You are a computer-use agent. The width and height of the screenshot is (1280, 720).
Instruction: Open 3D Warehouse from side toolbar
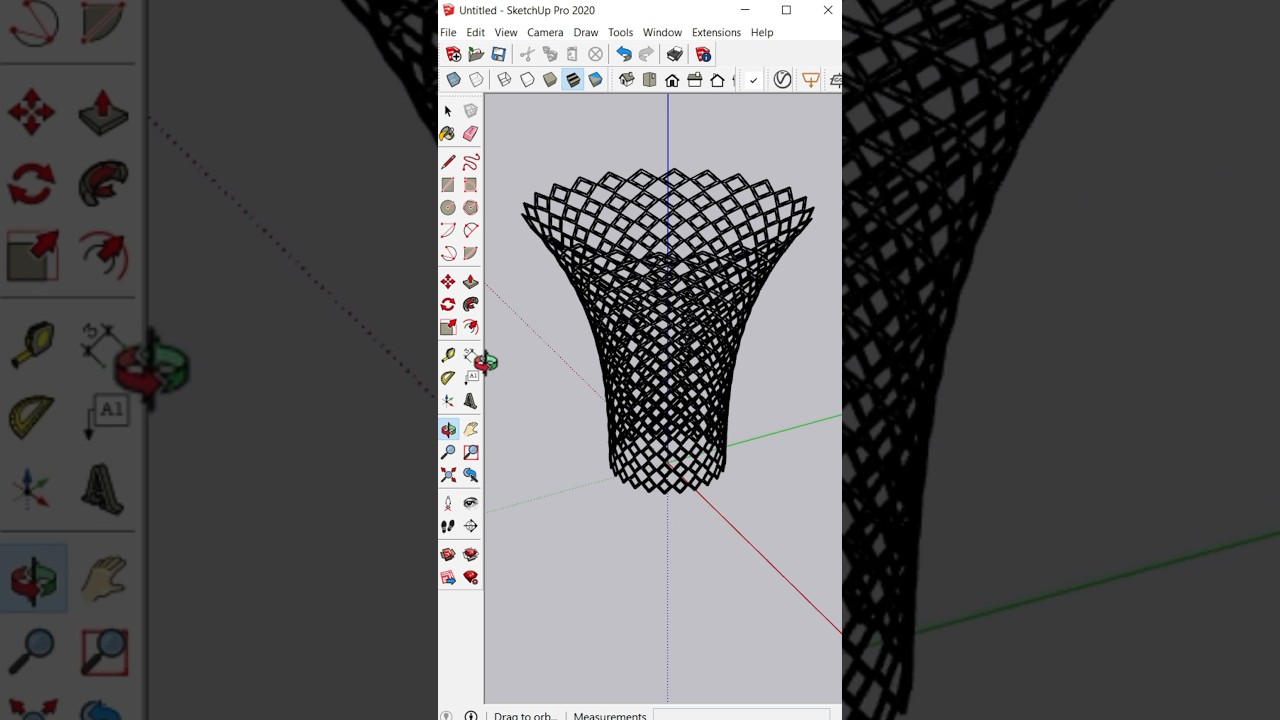tap(448, 555)
